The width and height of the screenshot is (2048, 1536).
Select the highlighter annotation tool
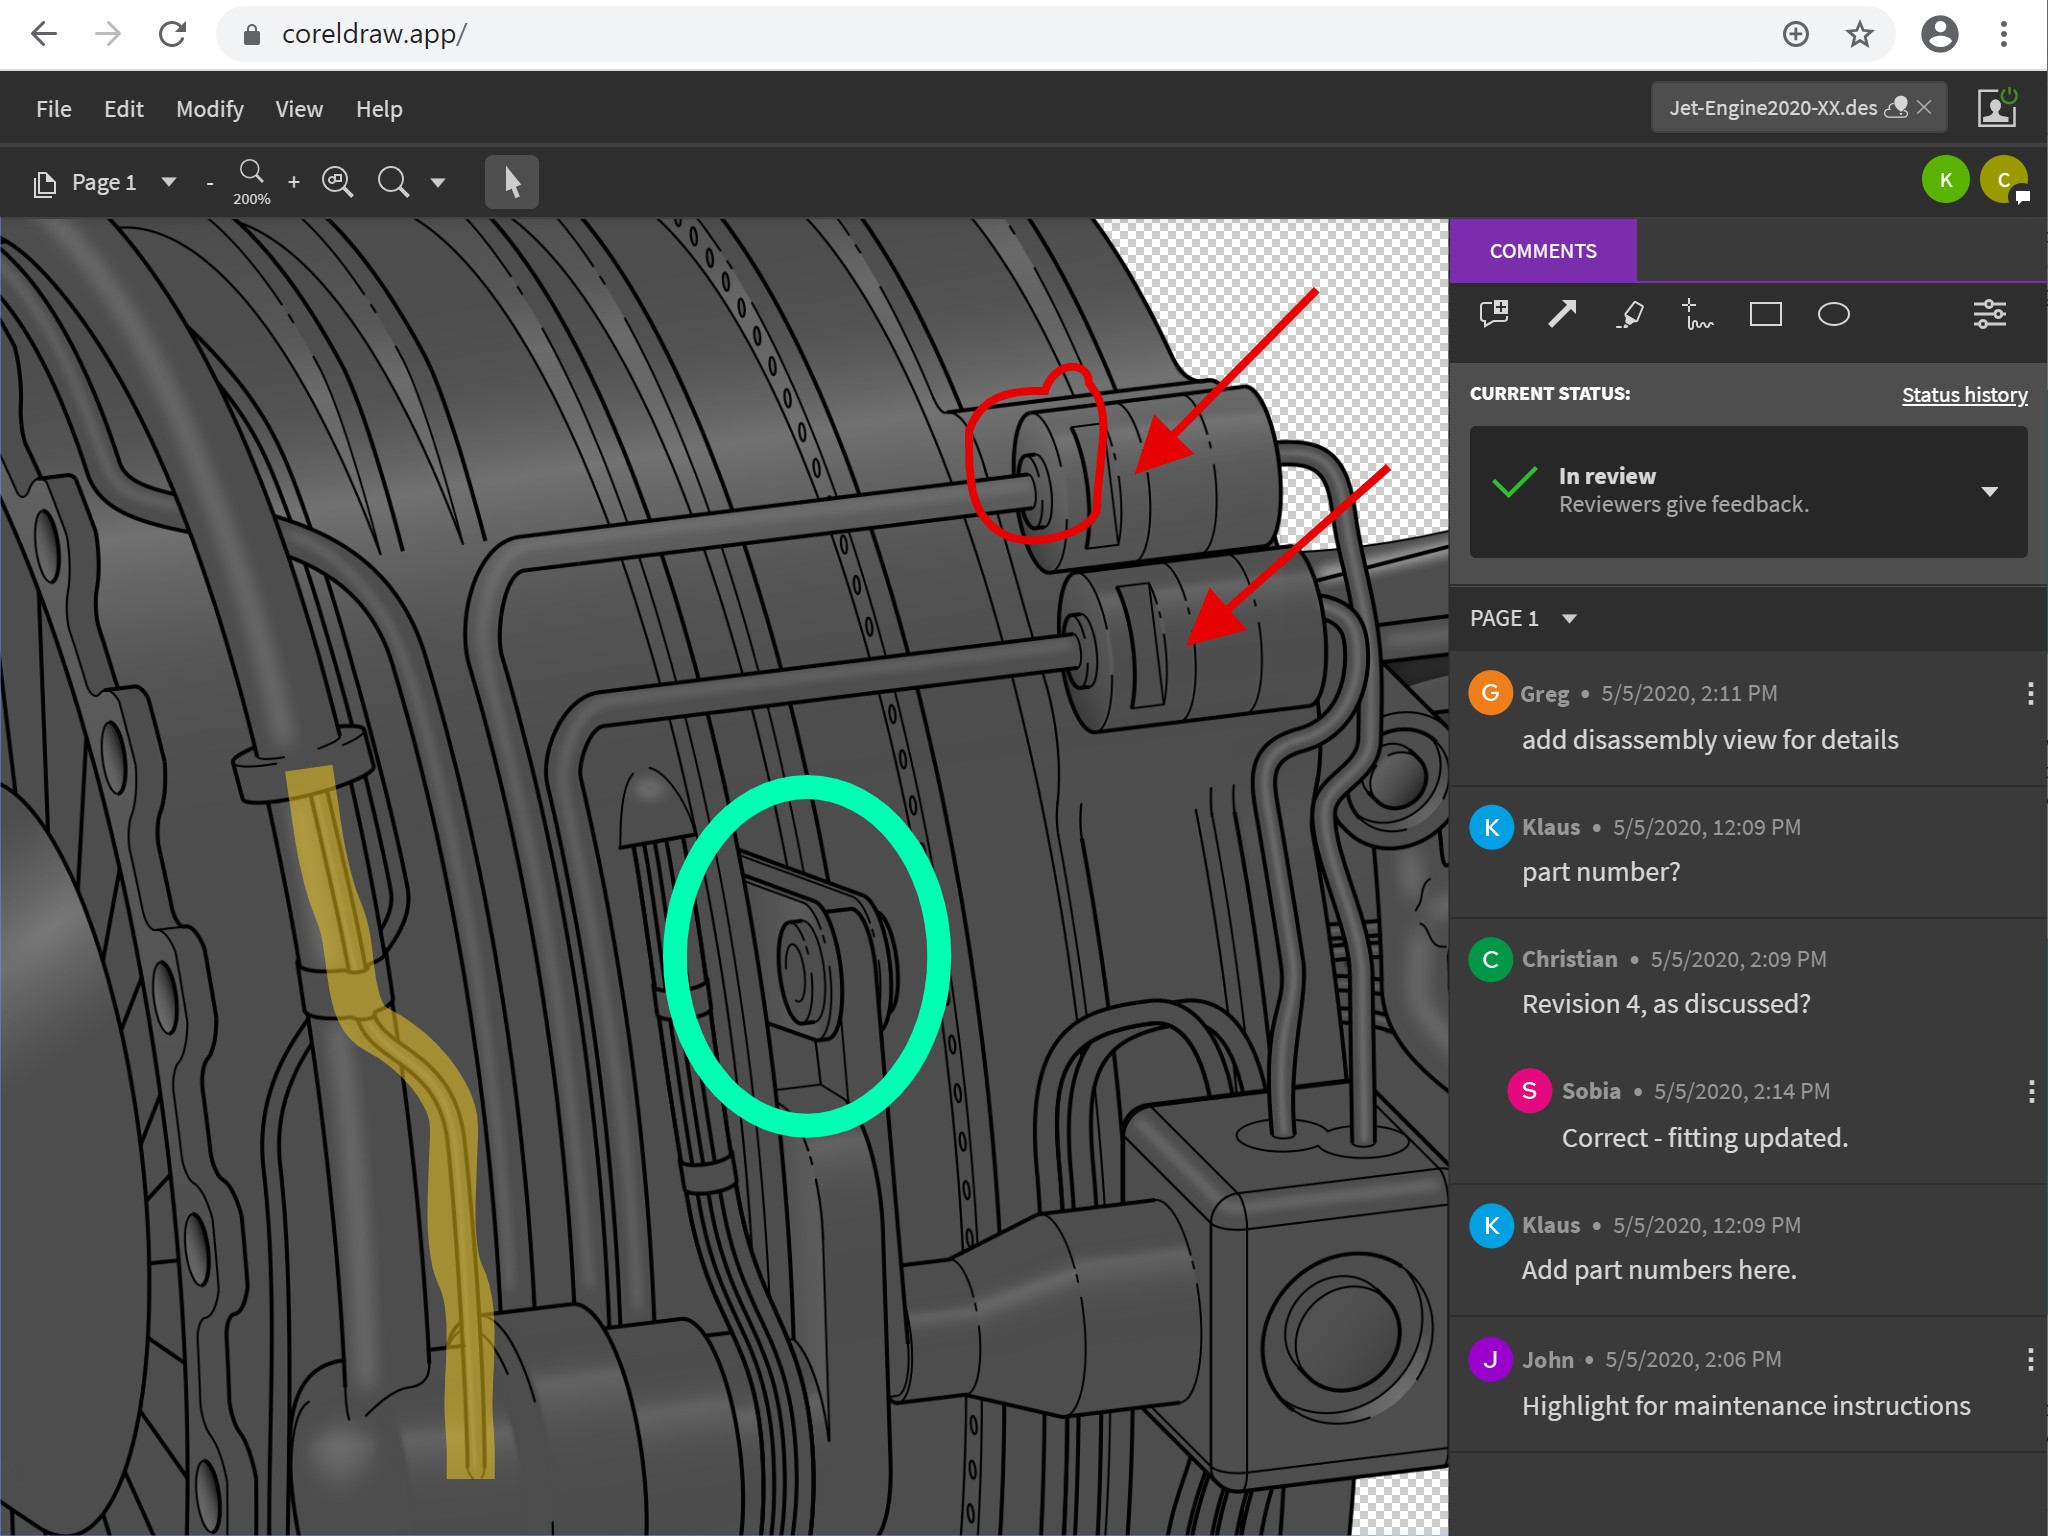tap(1632, 313)
